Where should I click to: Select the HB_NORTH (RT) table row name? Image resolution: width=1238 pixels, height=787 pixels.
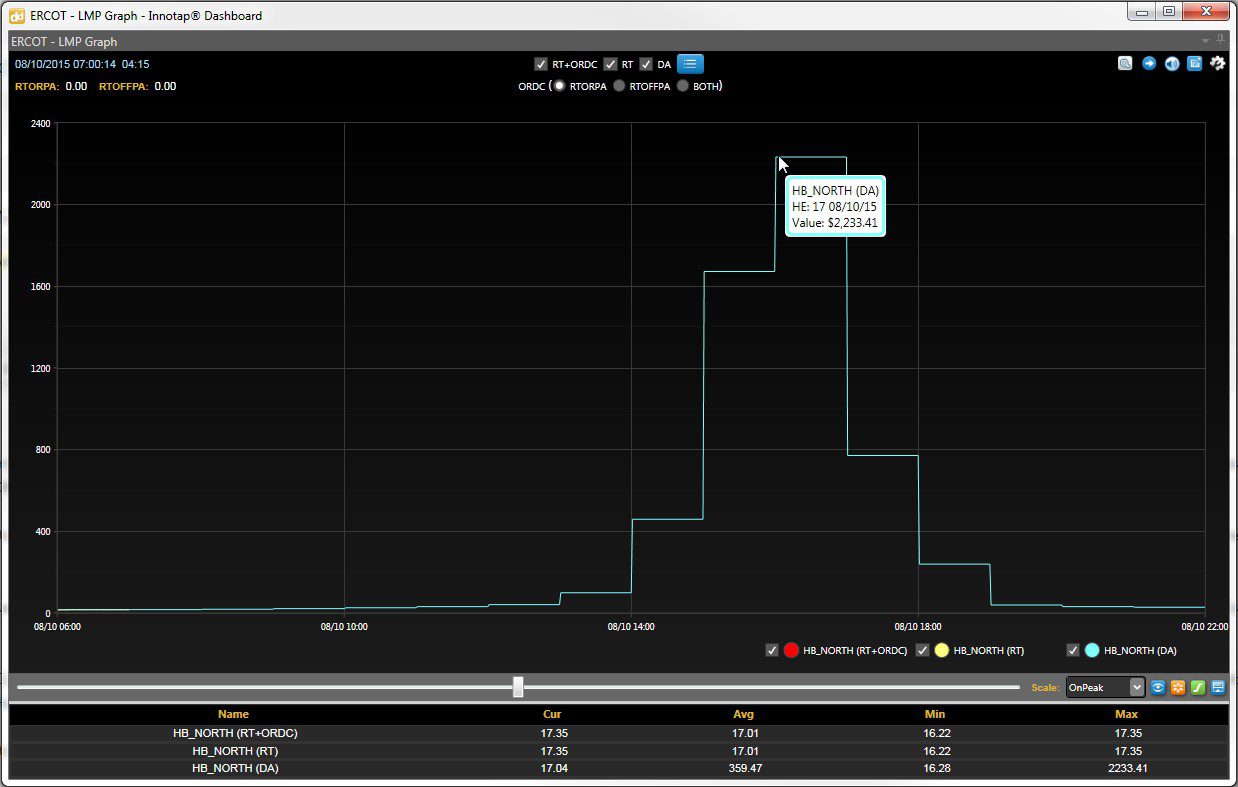click(x=235, y=751)
